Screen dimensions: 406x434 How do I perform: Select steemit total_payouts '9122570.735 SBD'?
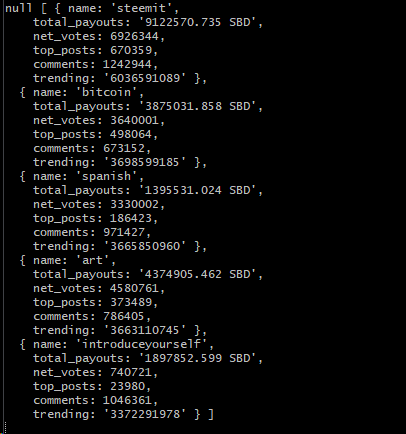(x=197, y=22)
